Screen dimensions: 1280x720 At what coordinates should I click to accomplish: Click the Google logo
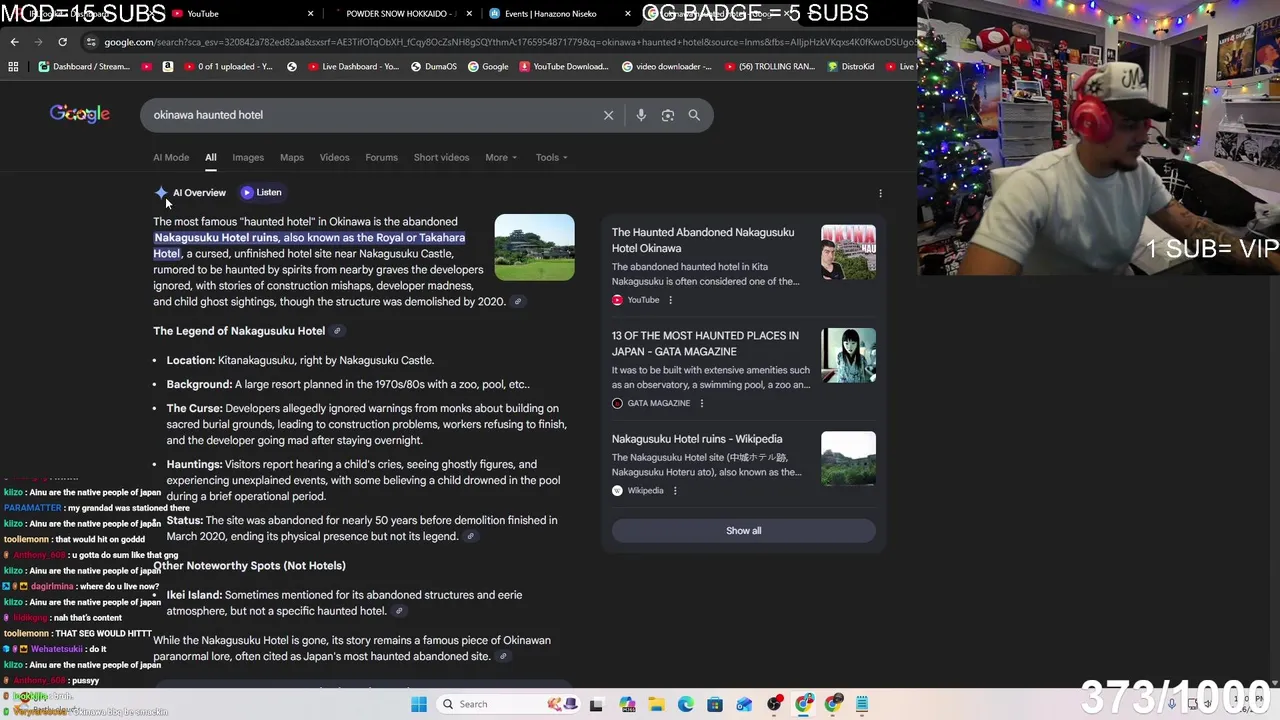point(80,114)
